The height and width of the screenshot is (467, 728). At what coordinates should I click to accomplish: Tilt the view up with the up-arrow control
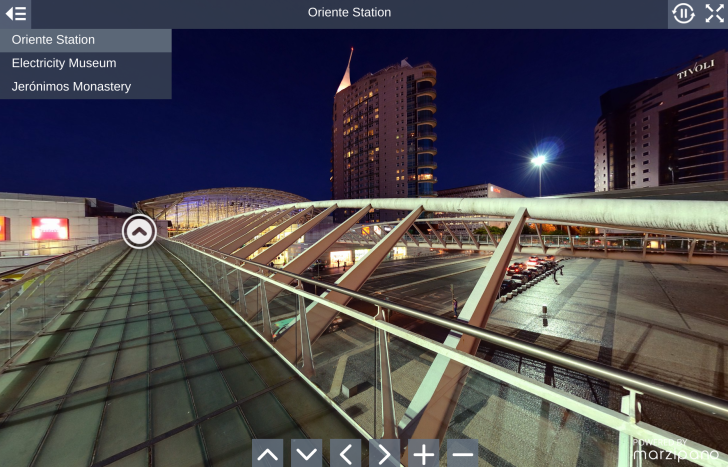[267, 453]
